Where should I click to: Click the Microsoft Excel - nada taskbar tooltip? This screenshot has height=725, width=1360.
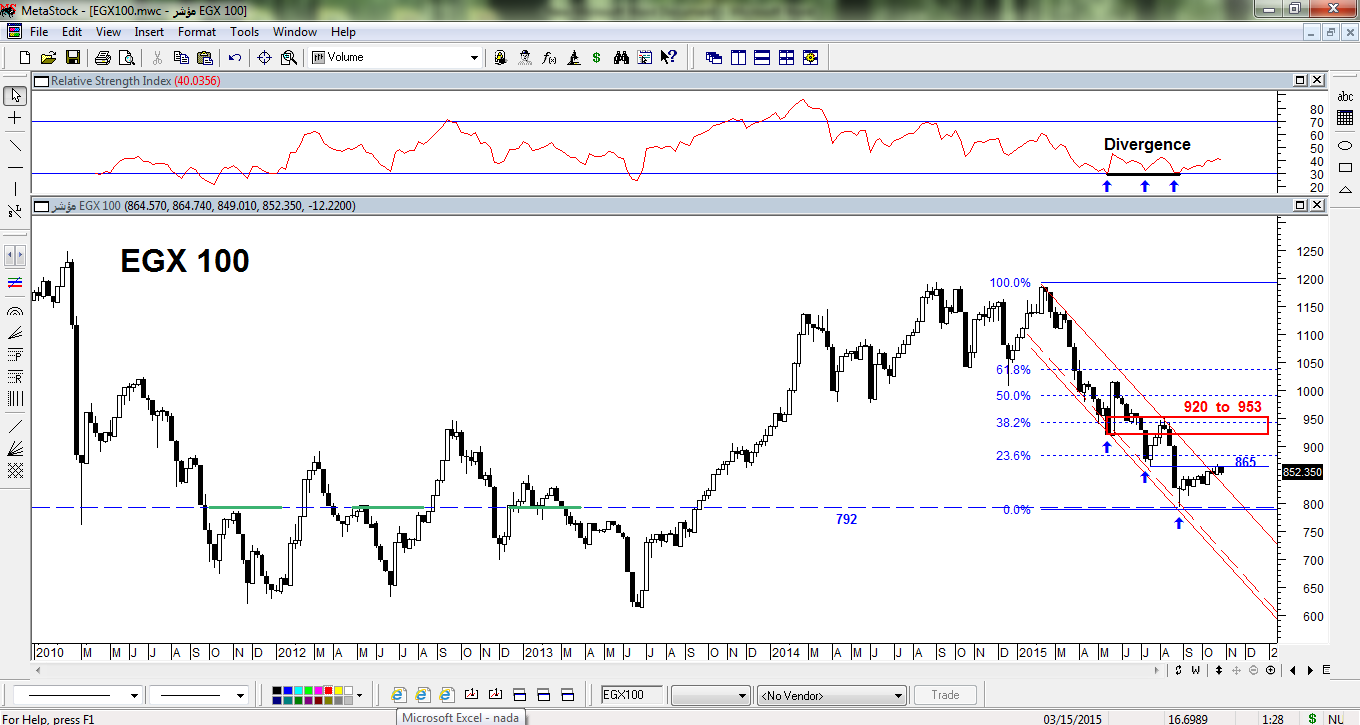(461, 717)
